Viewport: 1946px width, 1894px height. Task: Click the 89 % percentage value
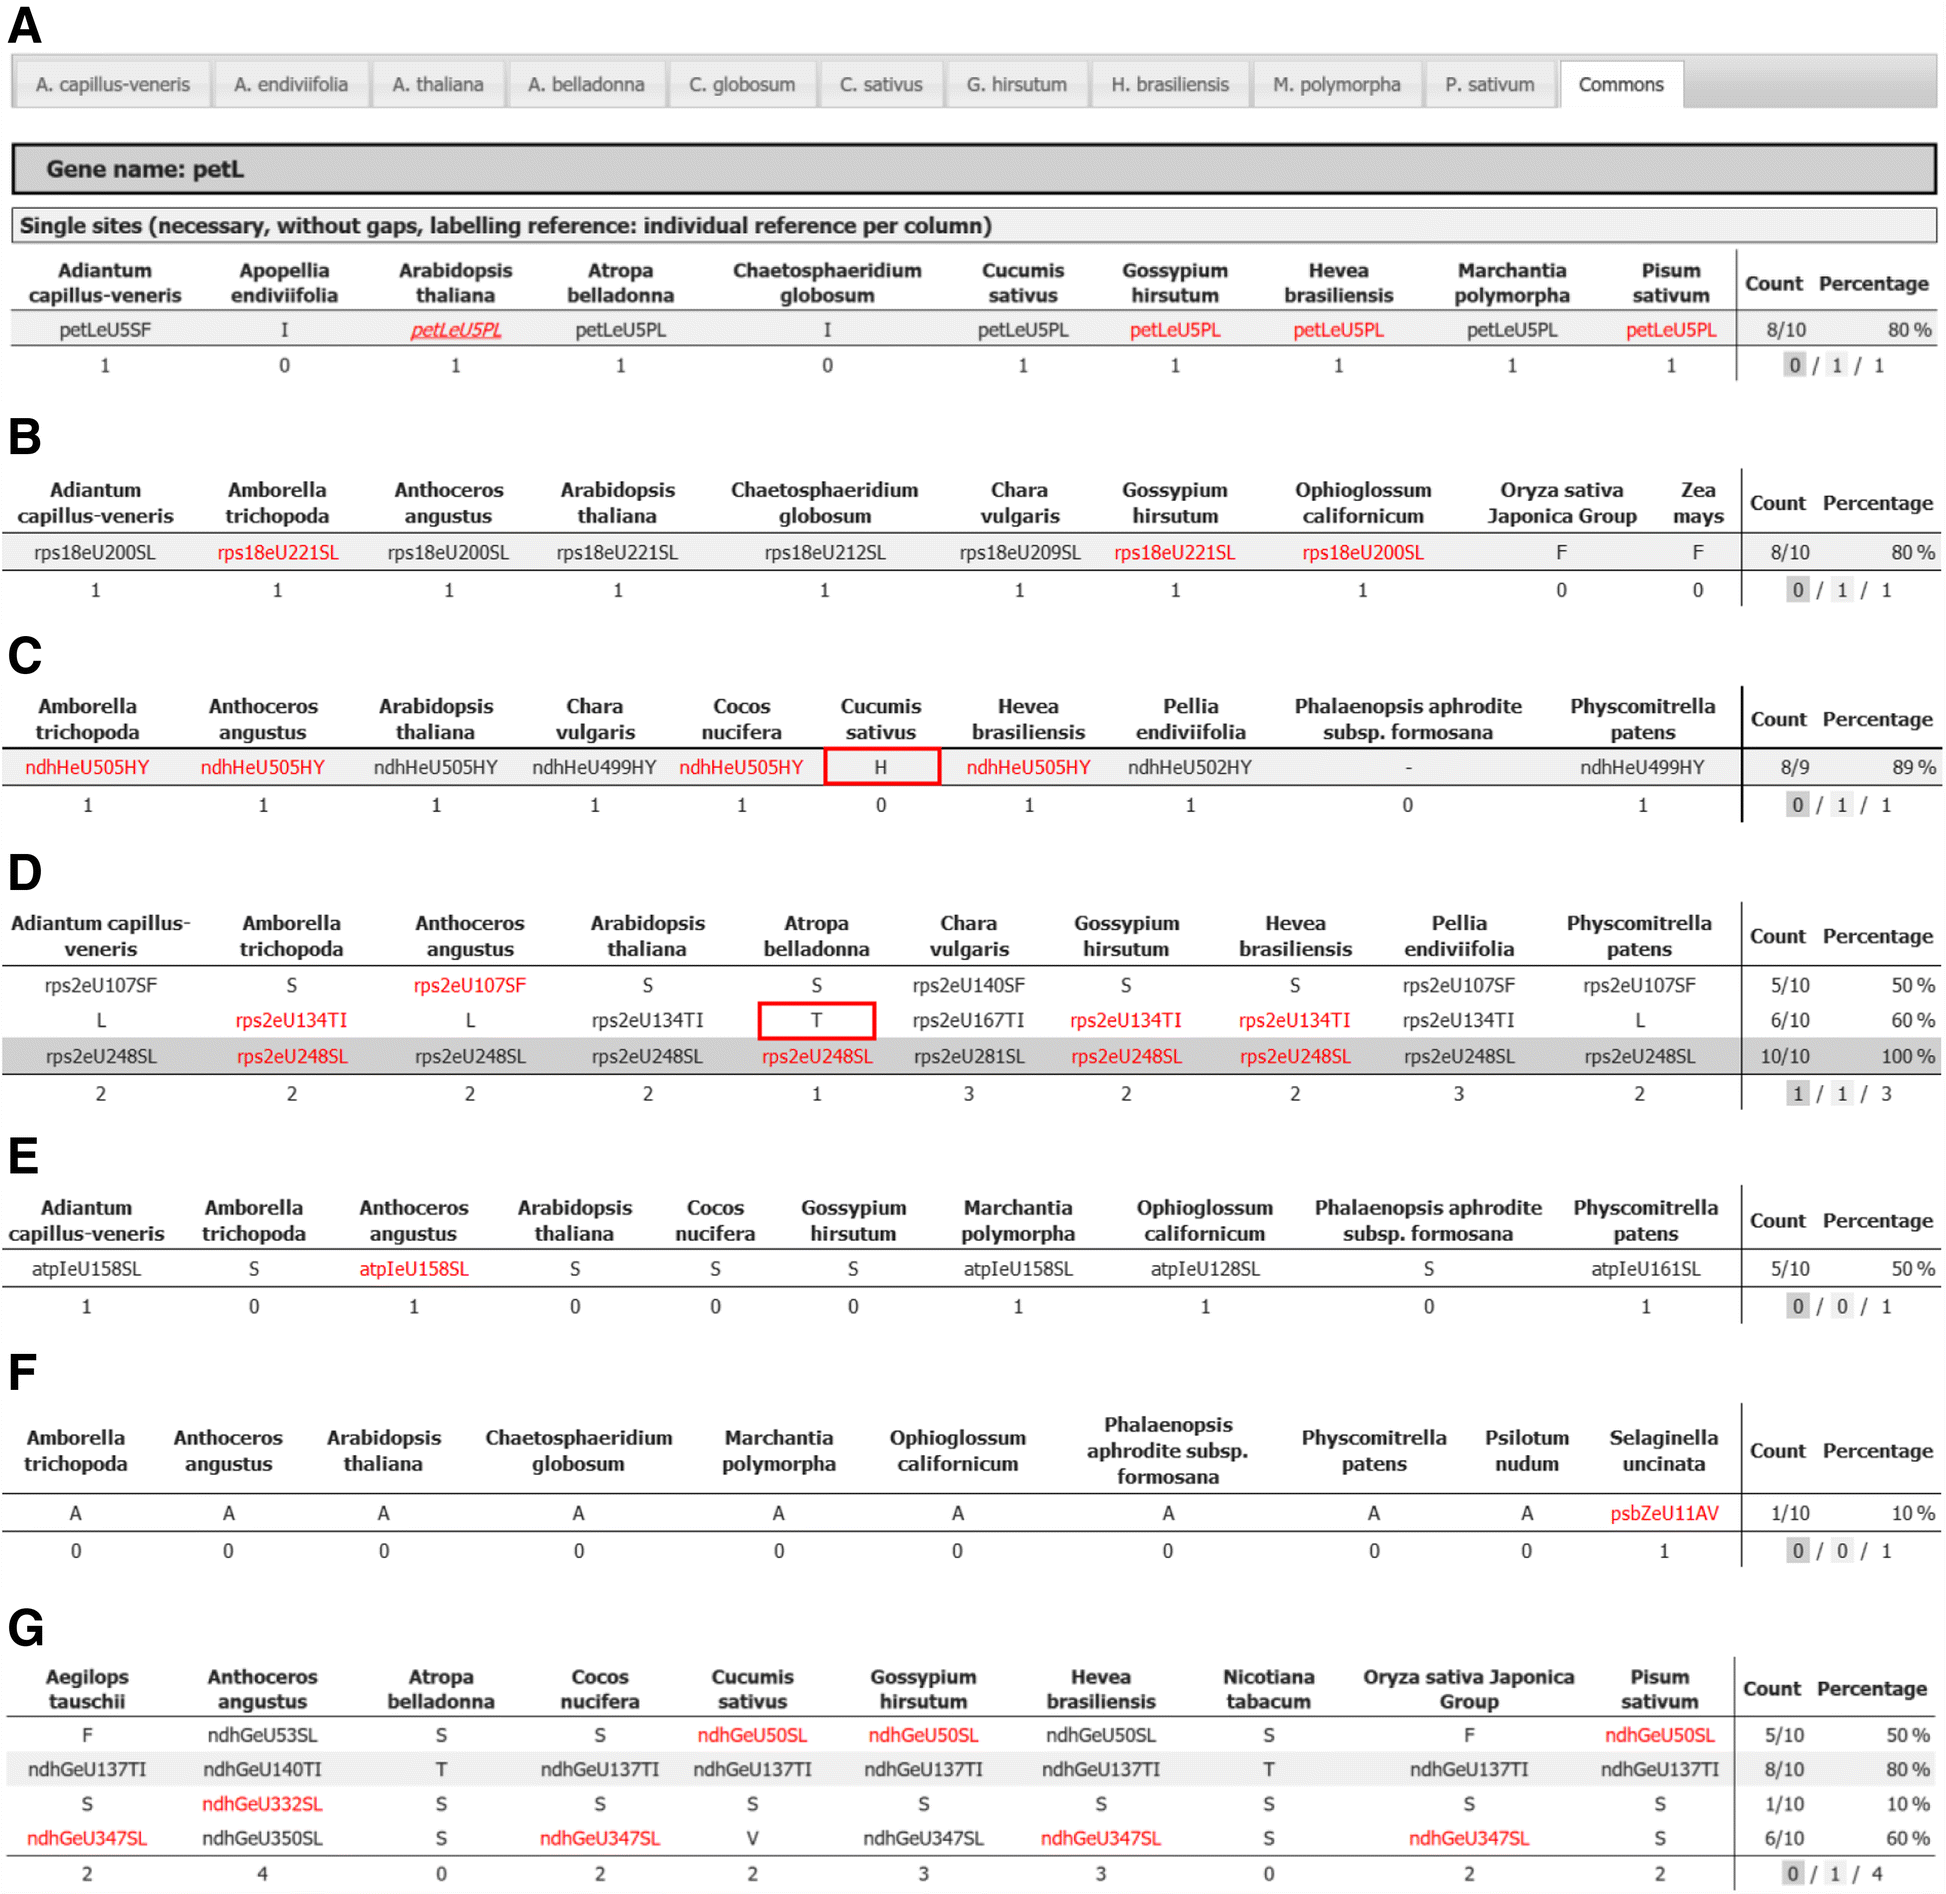pos(1913,767)
